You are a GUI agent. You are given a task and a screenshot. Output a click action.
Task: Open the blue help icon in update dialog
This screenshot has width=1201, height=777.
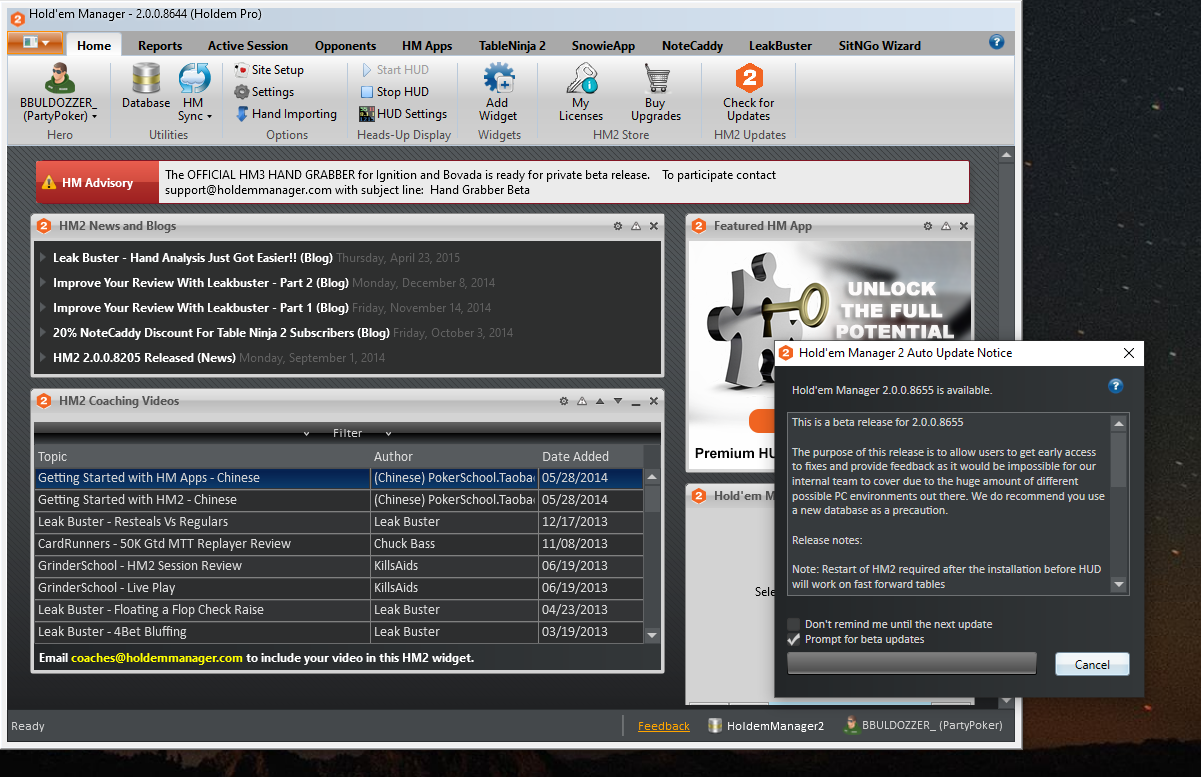point(1116,386)
